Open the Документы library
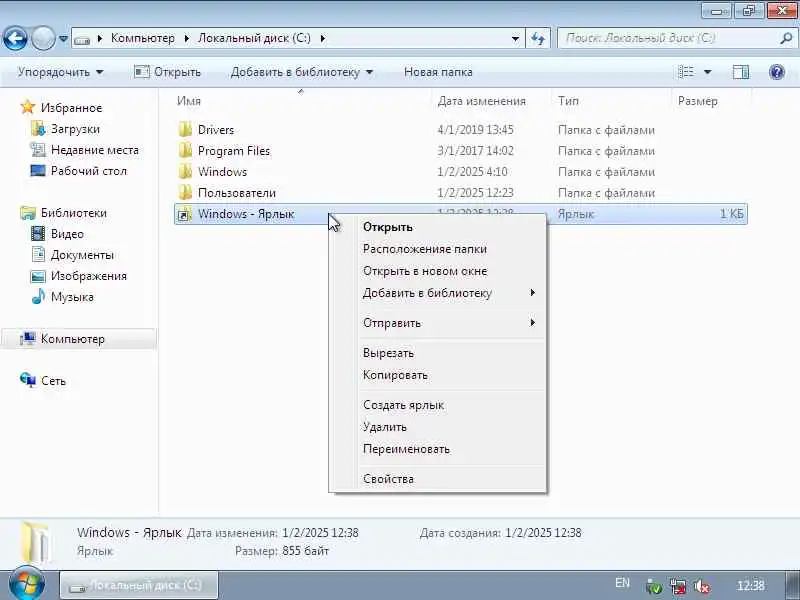This screenshot has width=800, height=600. tap(82, 255)
